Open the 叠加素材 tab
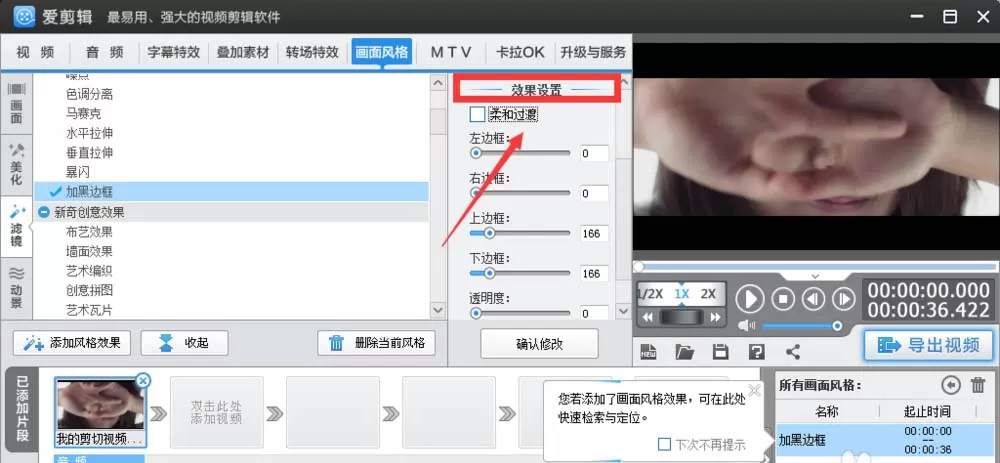The width and height of the screenshot is (1000, 463). (x=243, y=52)
